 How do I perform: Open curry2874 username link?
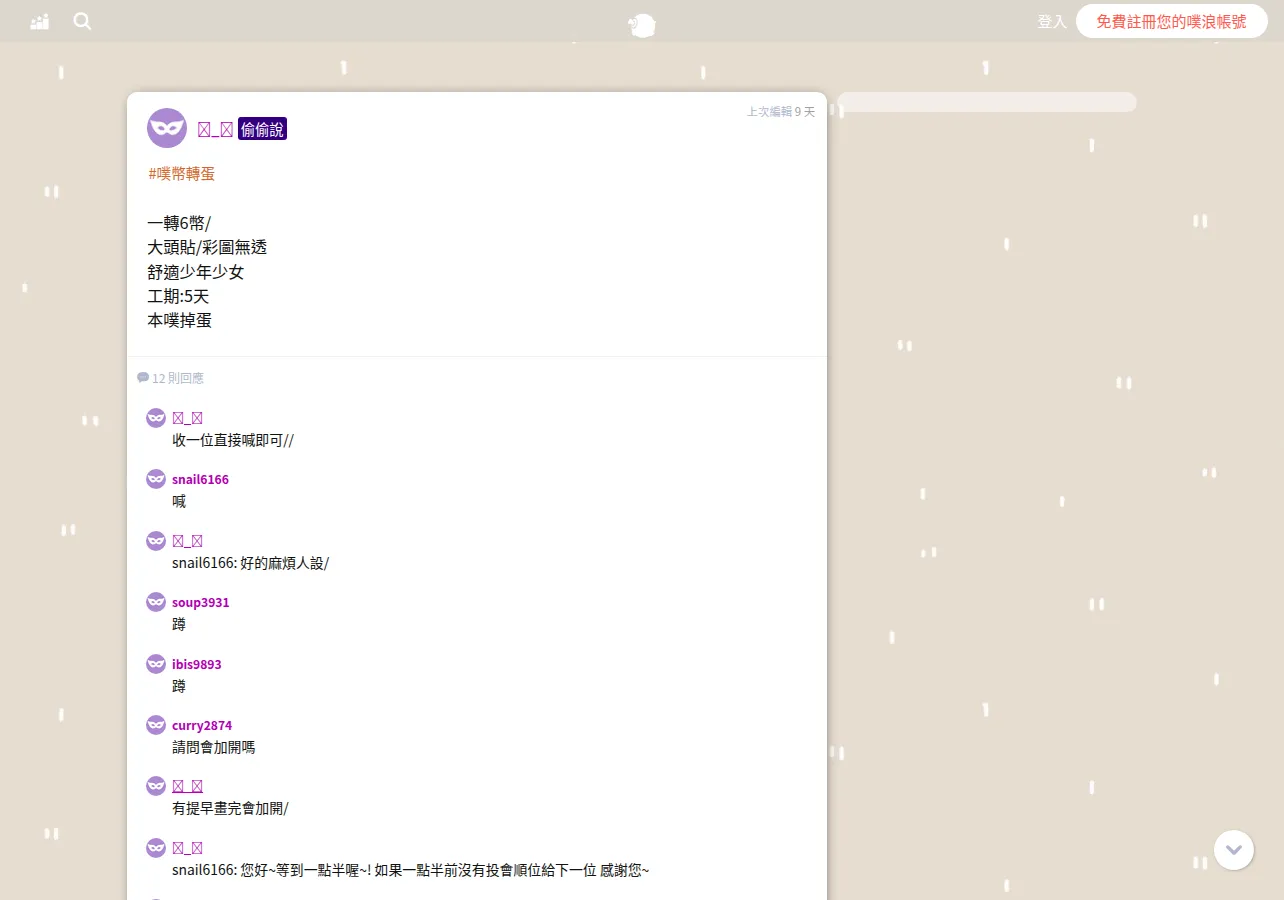[202, 725]
